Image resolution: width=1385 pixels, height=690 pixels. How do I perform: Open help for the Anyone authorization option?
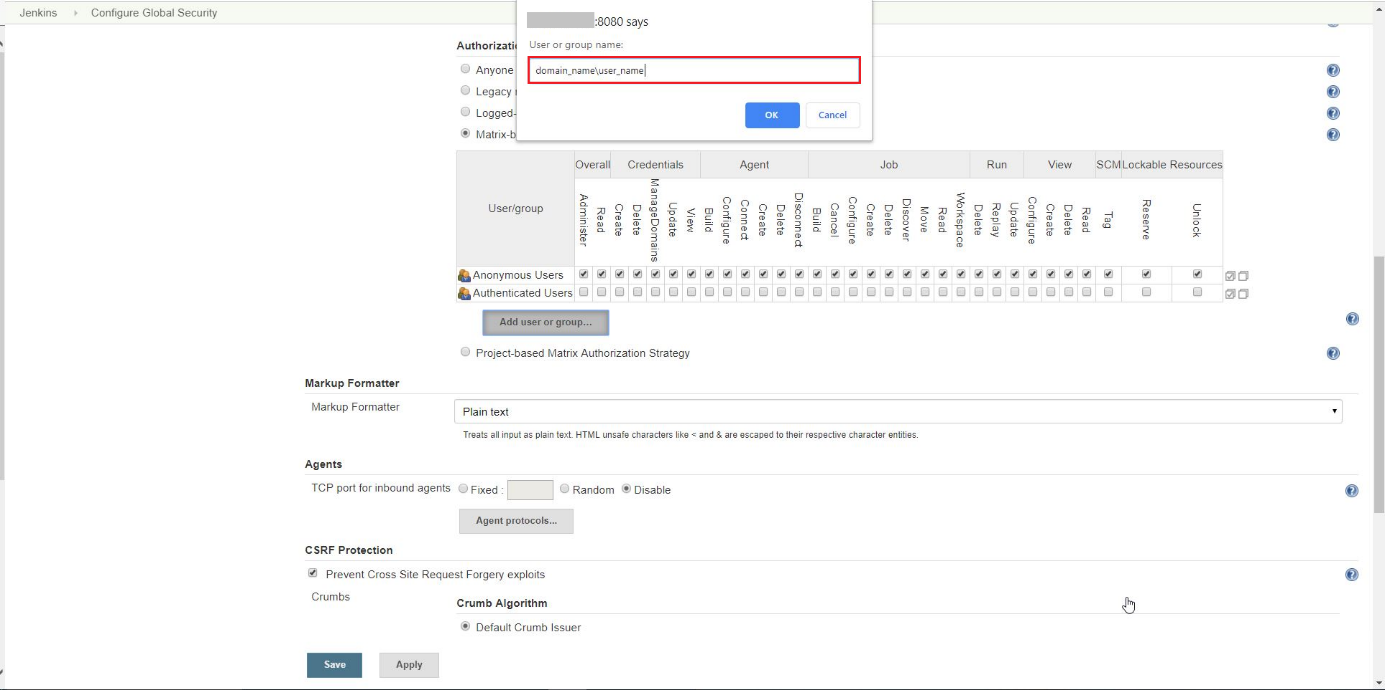tap(1333, 71)
